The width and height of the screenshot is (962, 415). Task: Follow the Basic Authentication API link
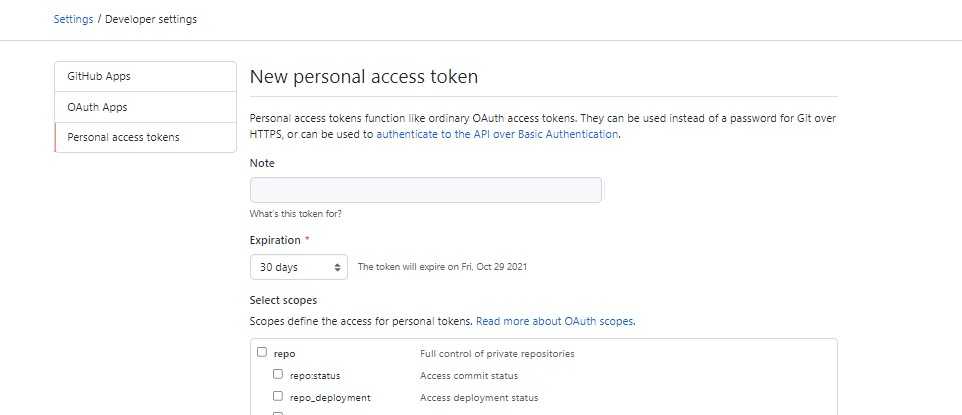coord(497,134)
